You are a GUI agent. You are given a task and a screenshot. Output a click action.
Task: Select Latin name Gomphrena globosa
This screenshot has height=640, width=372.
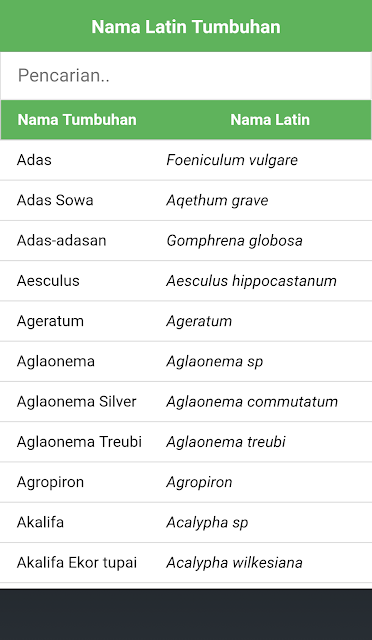234,241
